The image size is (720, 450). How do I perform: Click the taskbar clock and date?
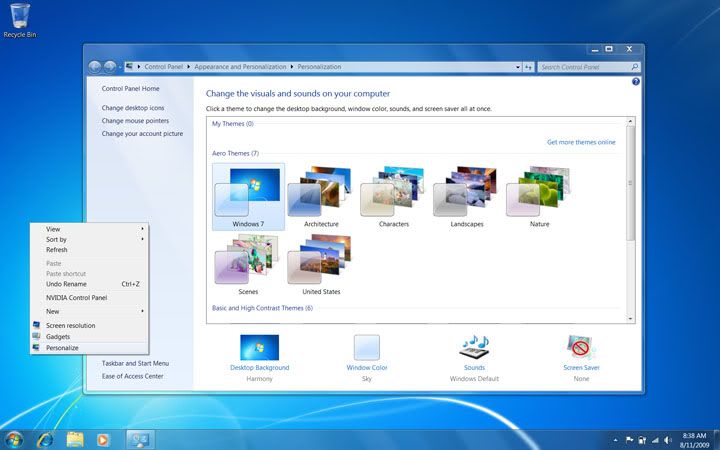694,440
